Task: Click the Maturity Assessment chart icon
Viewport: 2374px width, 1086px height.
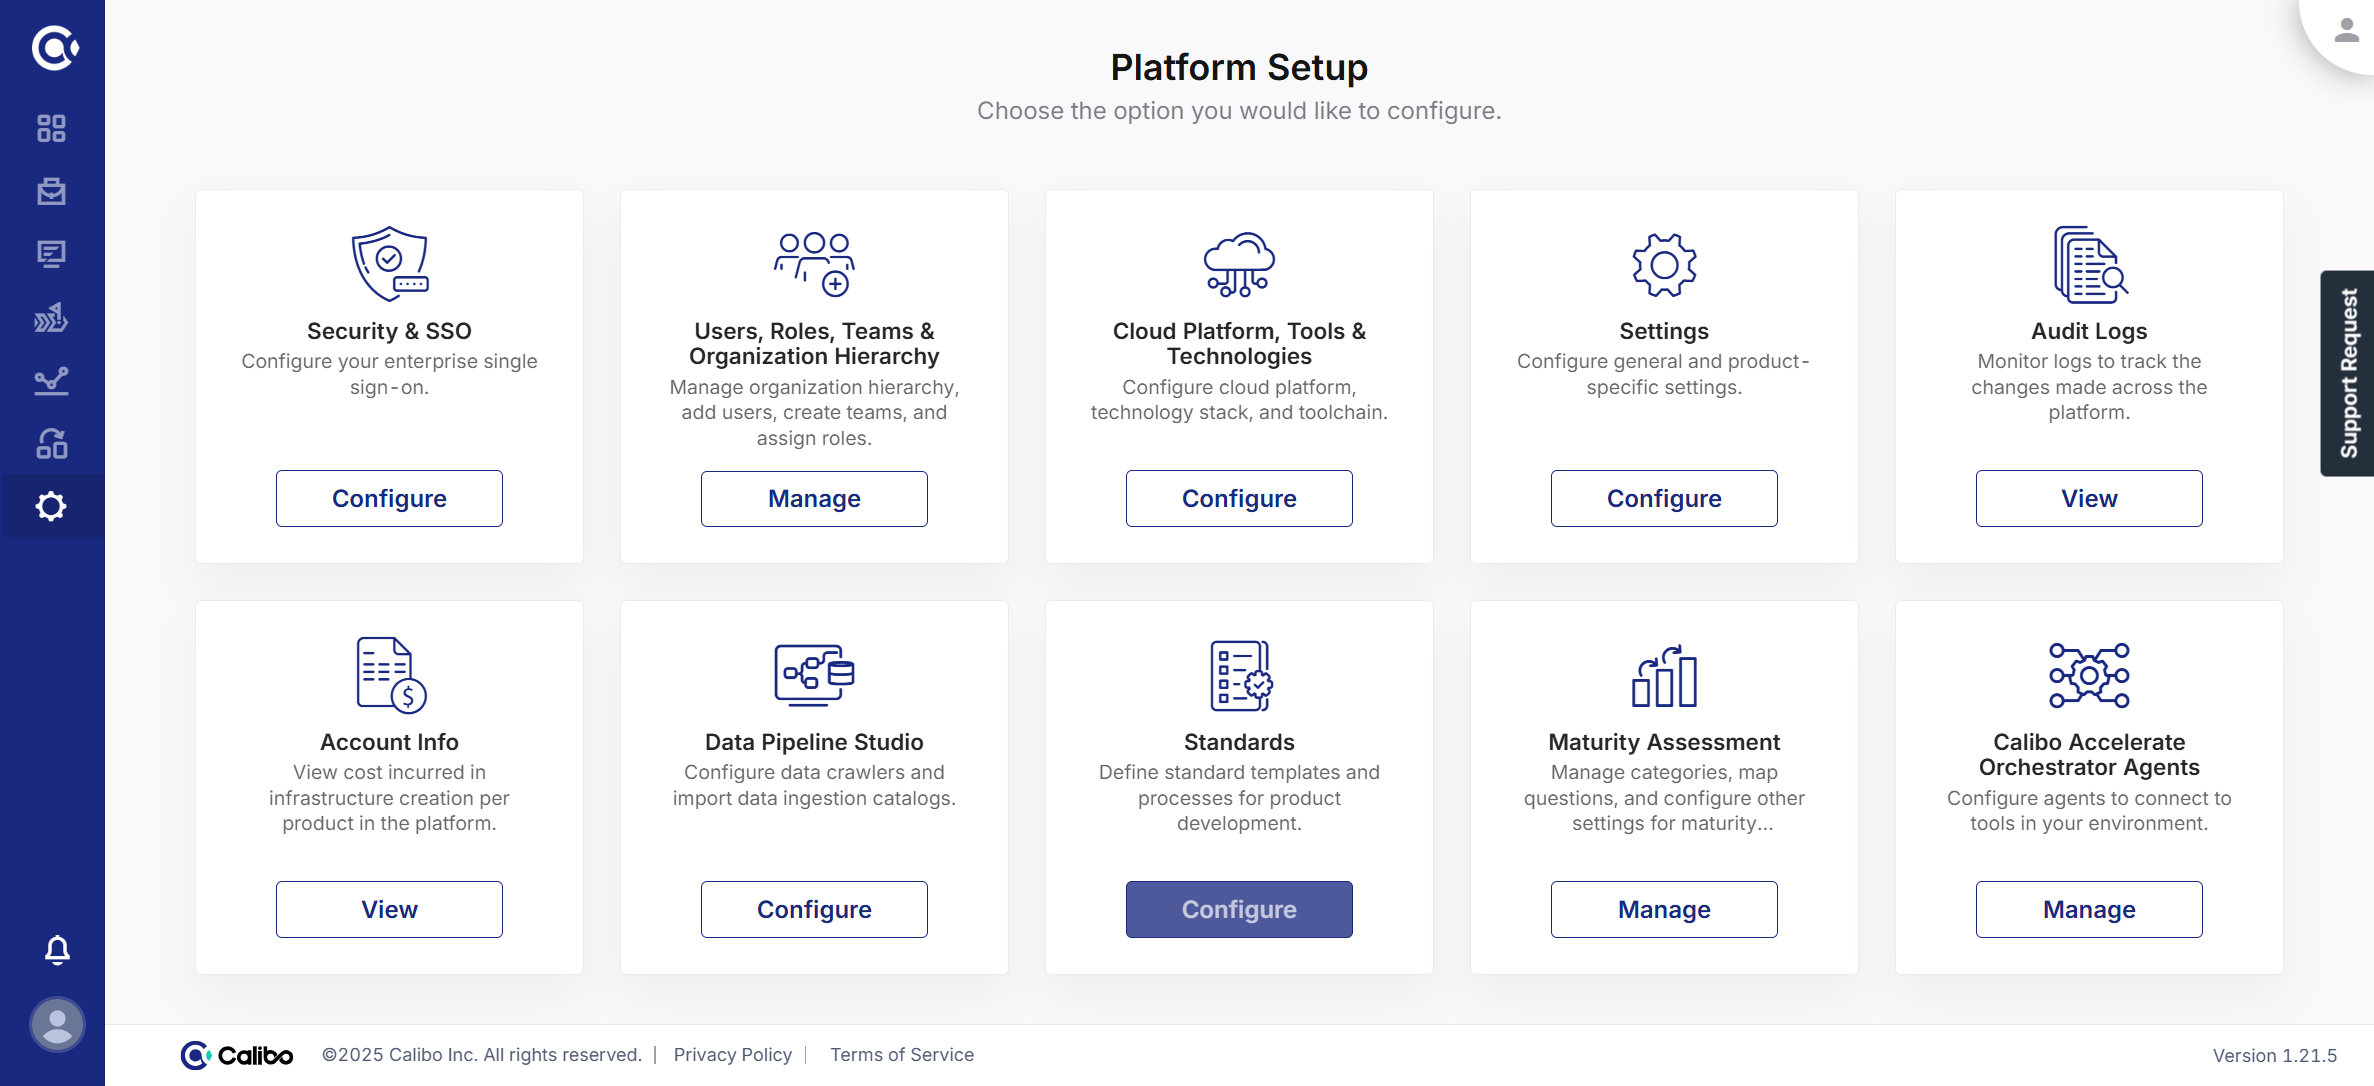Action: pos(1664,675)
